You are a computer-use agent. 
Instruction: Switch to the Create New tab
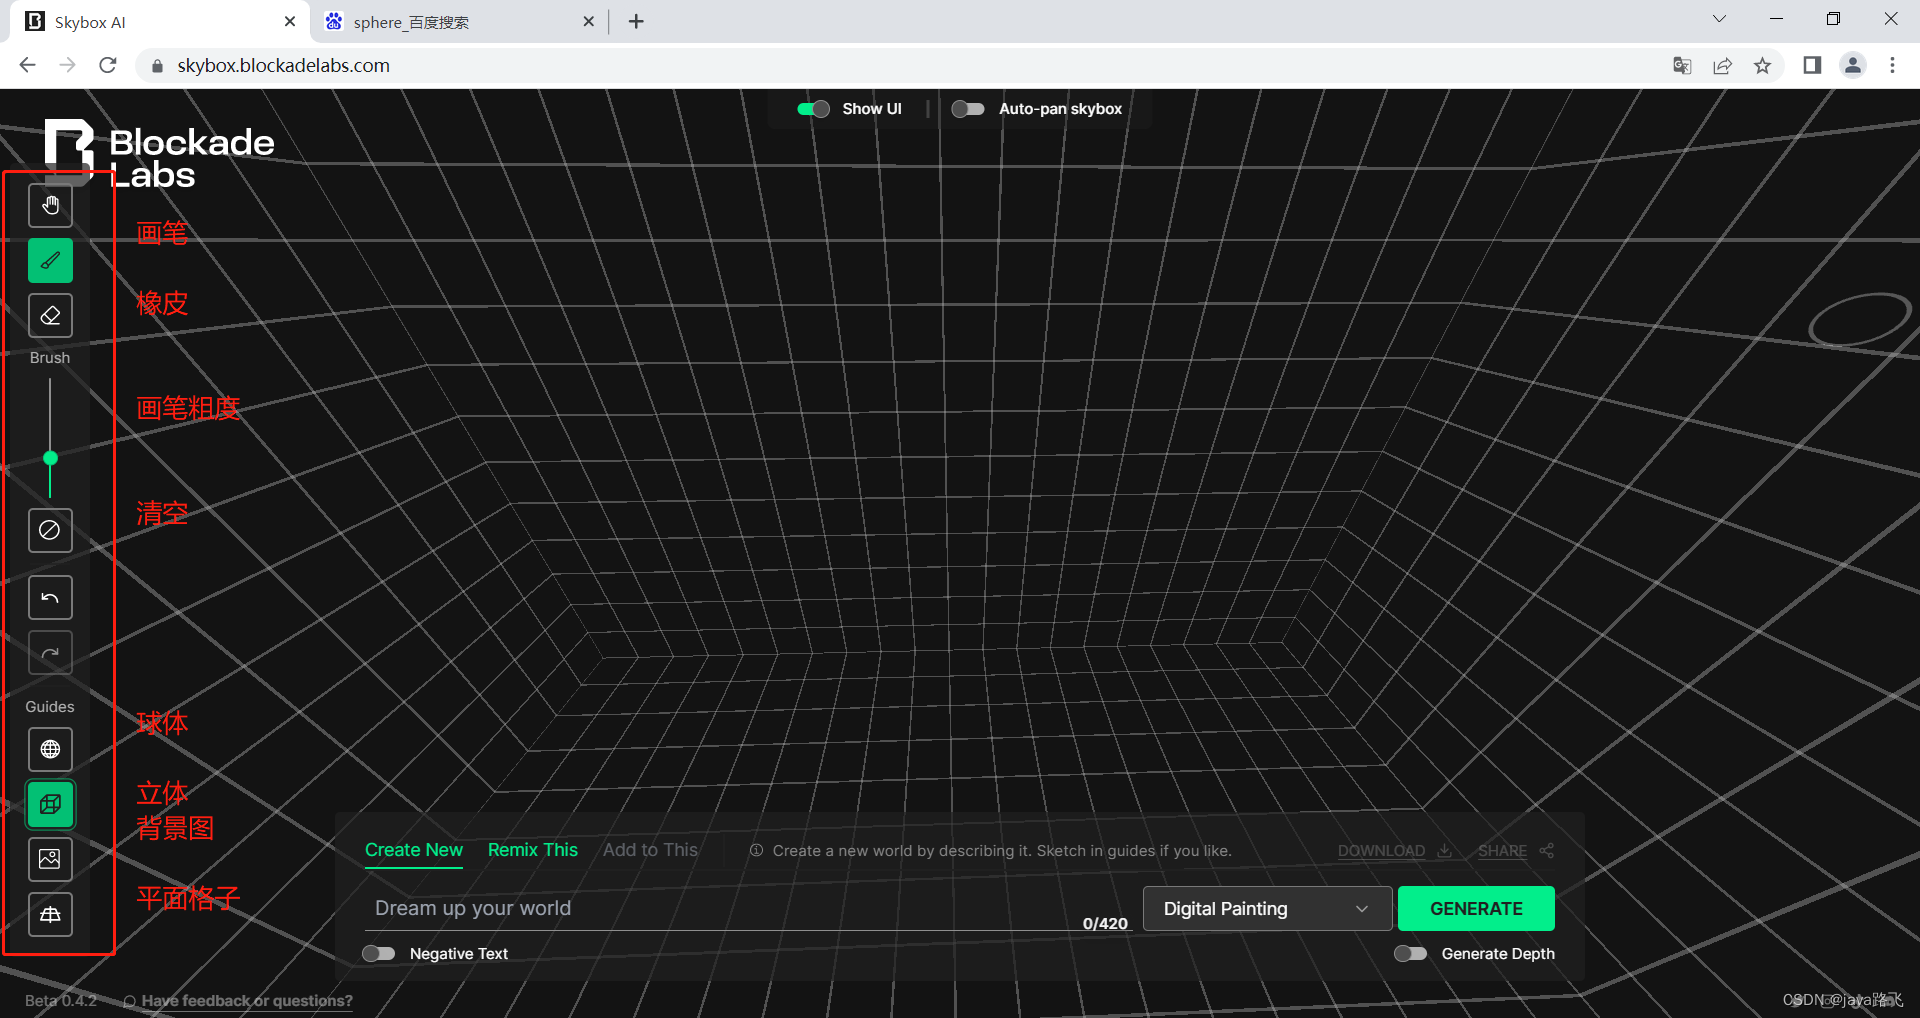point(414,850)
